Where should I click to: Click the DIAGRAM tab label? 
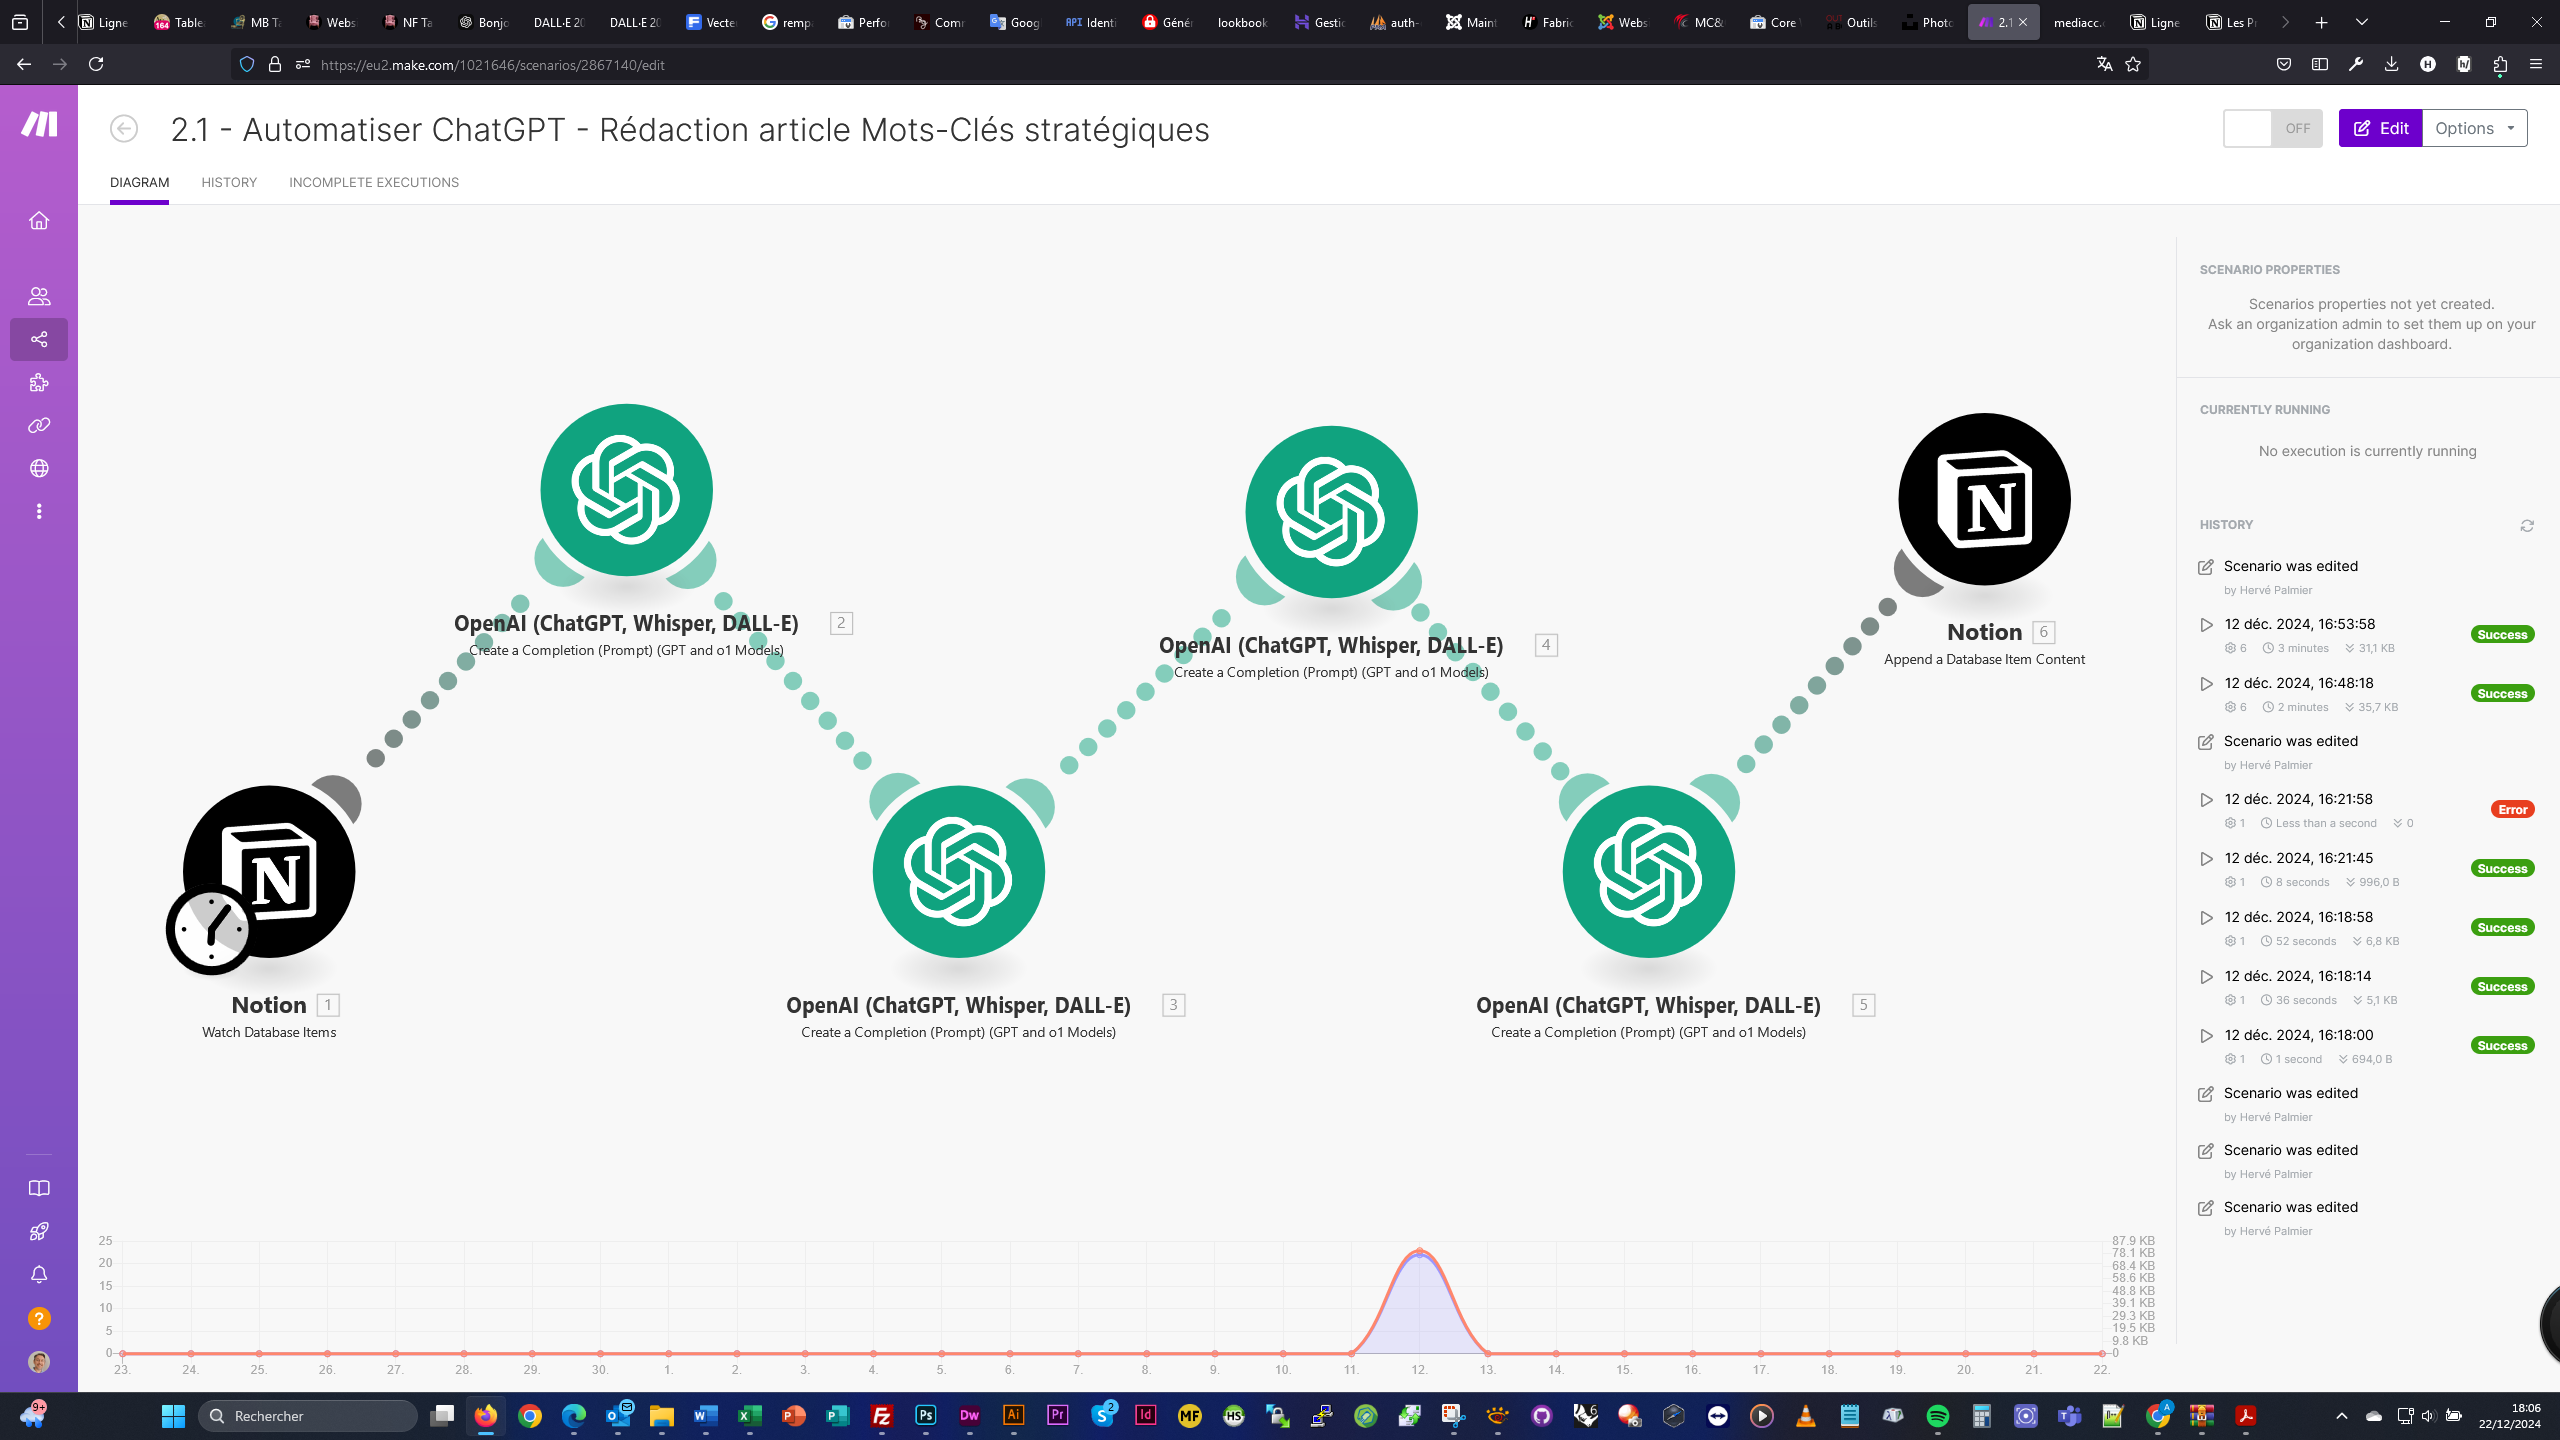click(139, 183)
